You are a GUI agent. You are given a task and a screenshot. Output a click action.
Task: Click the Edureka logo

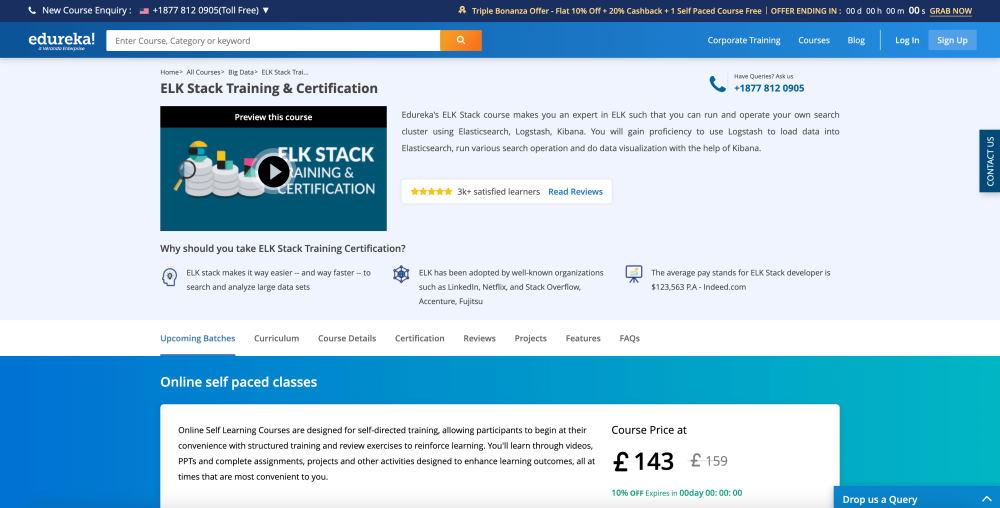pyautogui.click(x=62, y=40)
